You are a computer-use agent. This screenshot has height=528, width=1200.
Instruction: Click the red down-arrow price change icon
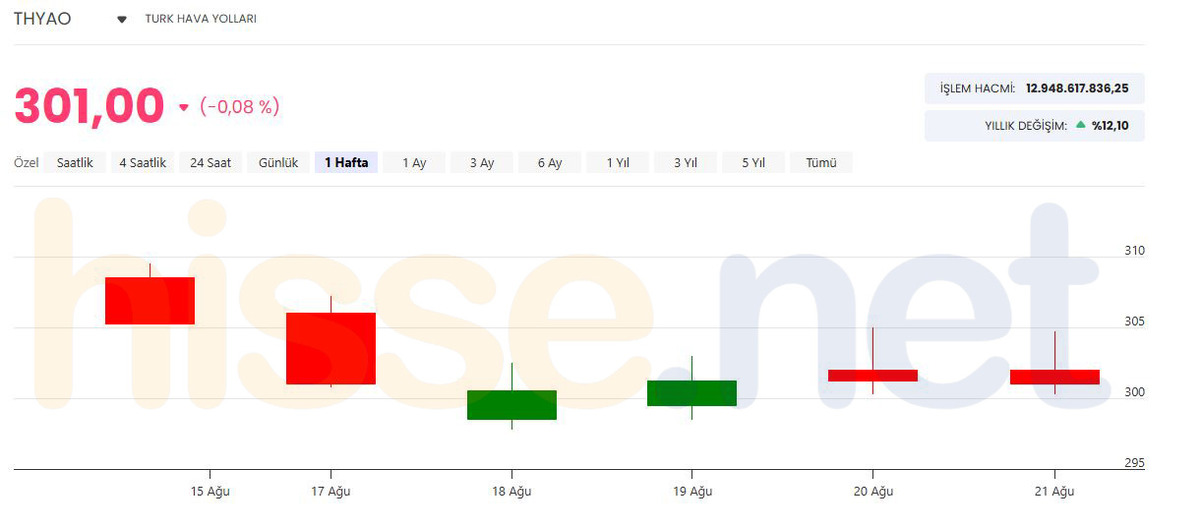pos(183,108)
